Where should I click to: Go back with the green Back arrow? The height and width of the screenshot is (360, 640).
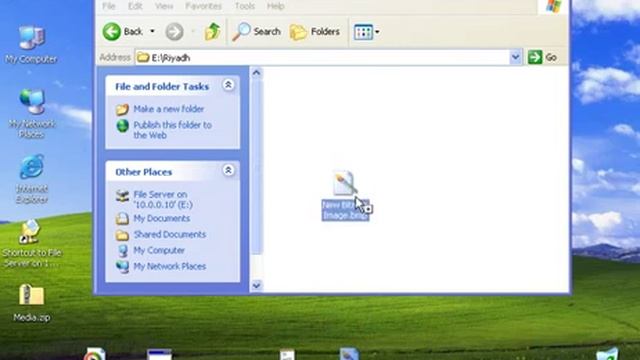coord(122,31)
